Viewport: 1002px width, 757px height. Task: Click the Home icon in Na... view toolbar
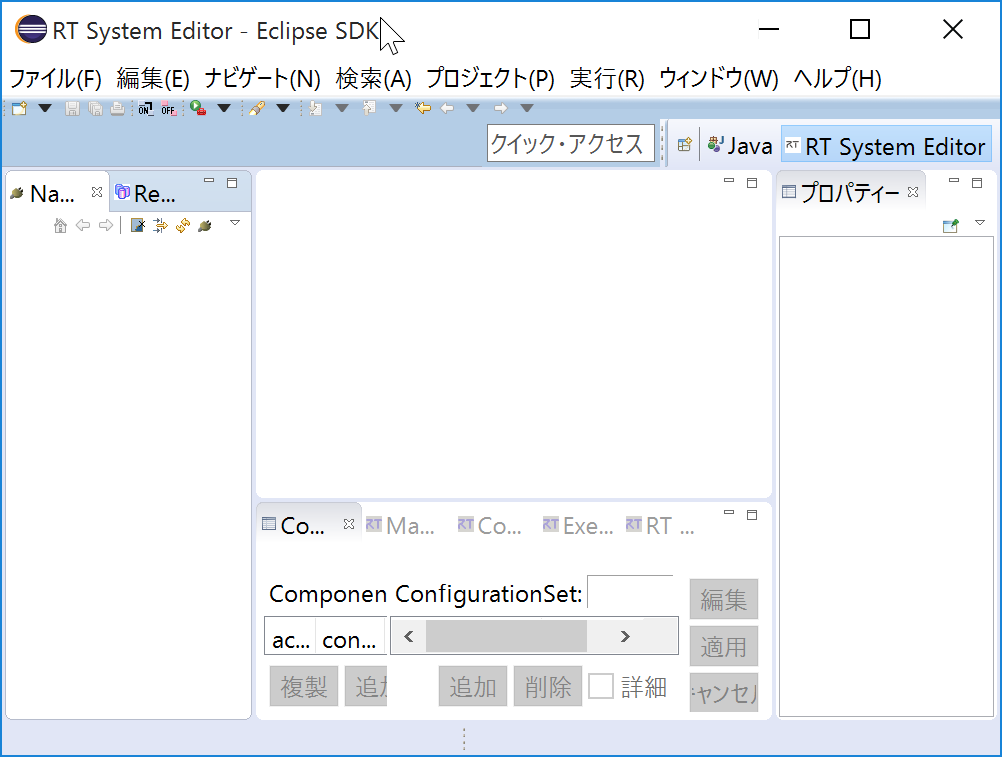point(60,226)
